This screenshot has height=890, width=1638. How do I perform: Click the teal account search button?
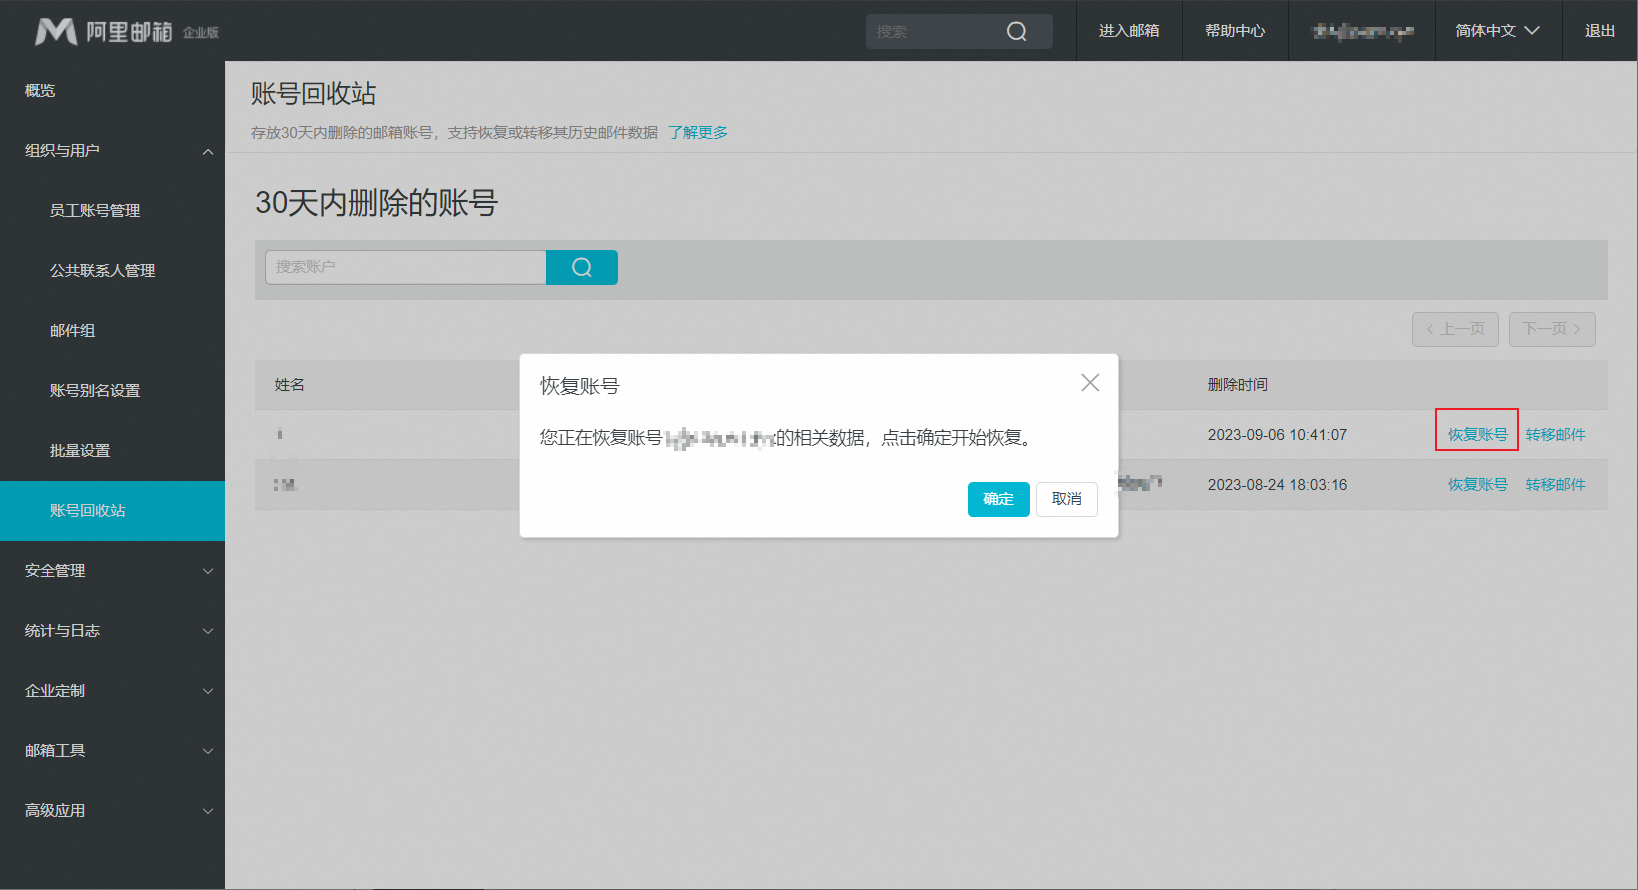coord(581,267)
